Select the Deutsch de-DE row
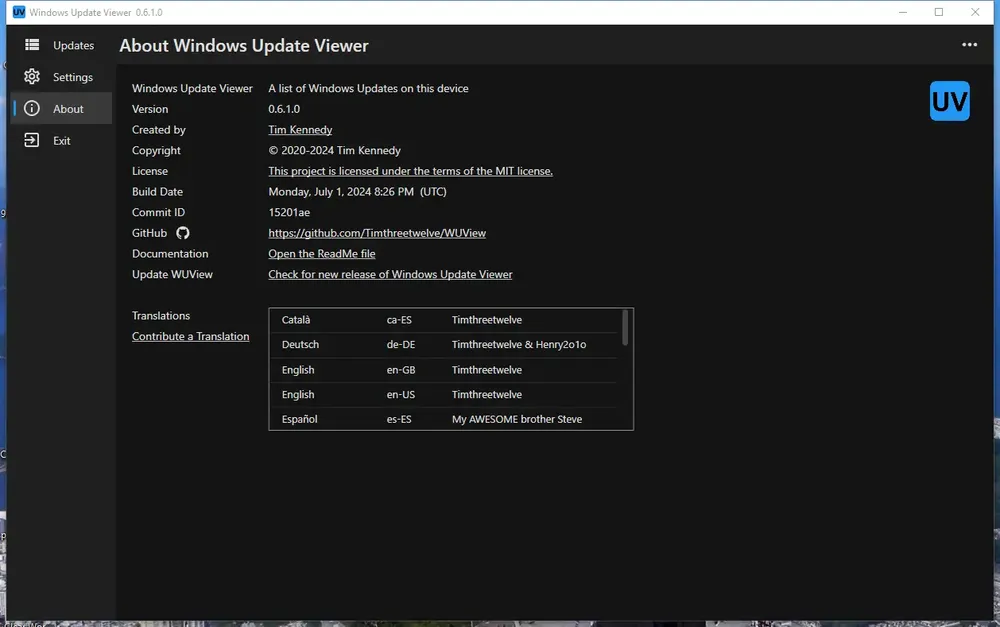 click(x=445, y=344)
